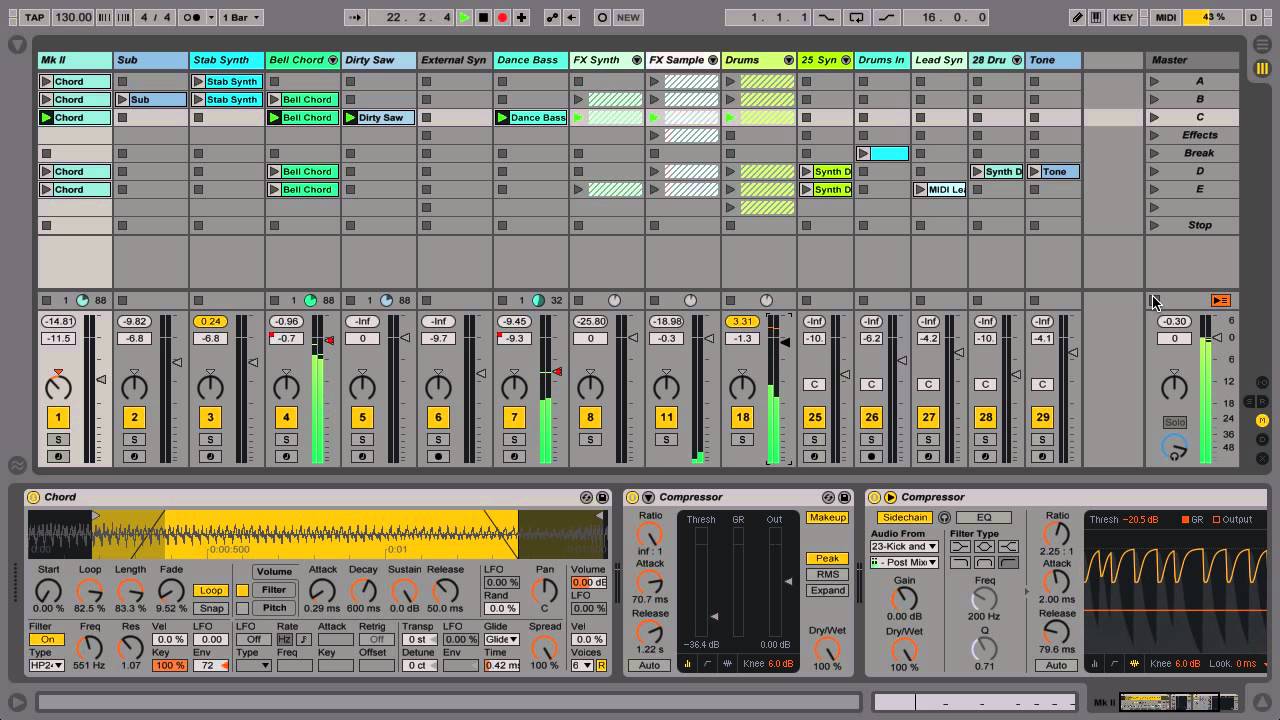The image size is (1280, 720).
Task: Click the KEY mapping mode button
Action: click(1123, 17)
